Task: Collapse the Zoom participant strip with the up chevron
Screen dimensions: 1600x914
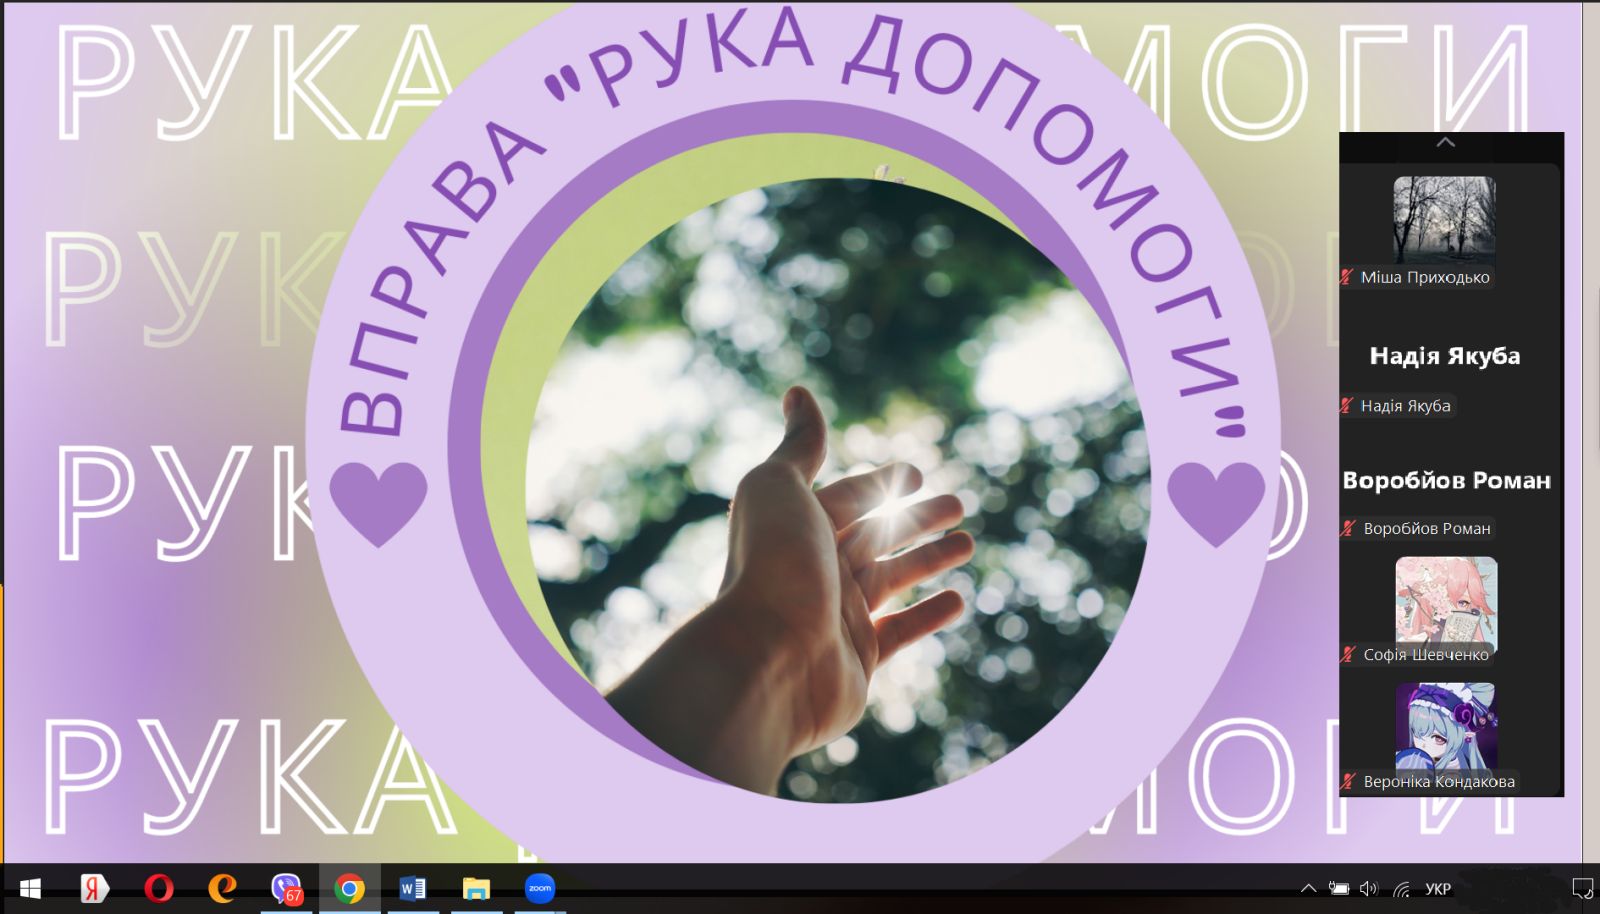Action: tap(1445, 143)
